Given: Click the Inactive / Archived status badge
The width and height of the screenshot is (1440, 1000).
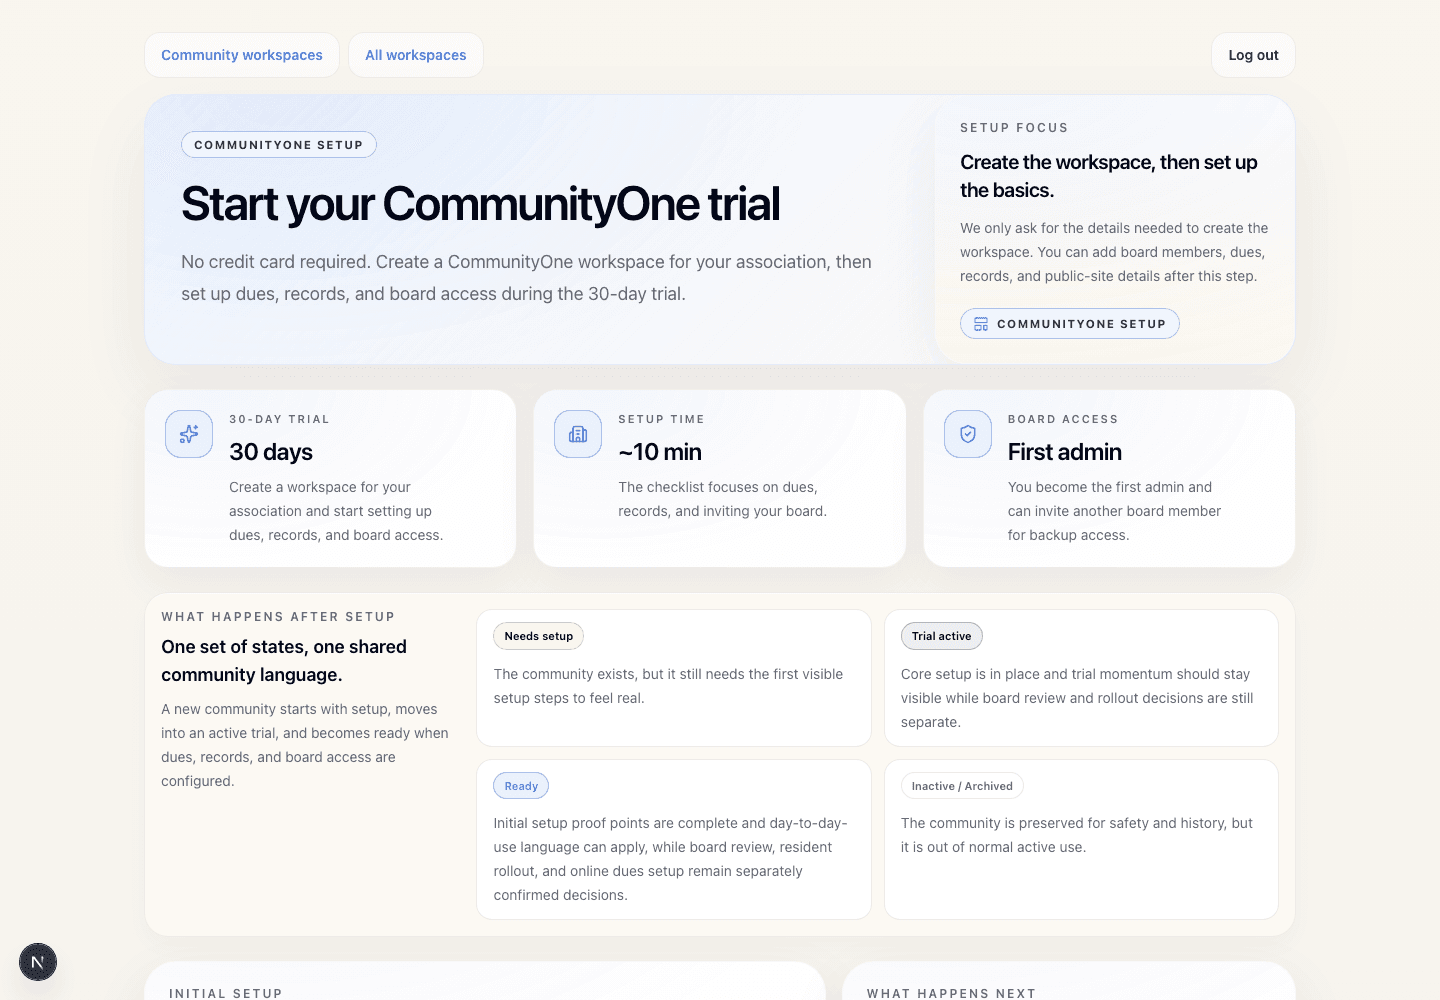Looking at the screenshot, I should pos(962,786).
